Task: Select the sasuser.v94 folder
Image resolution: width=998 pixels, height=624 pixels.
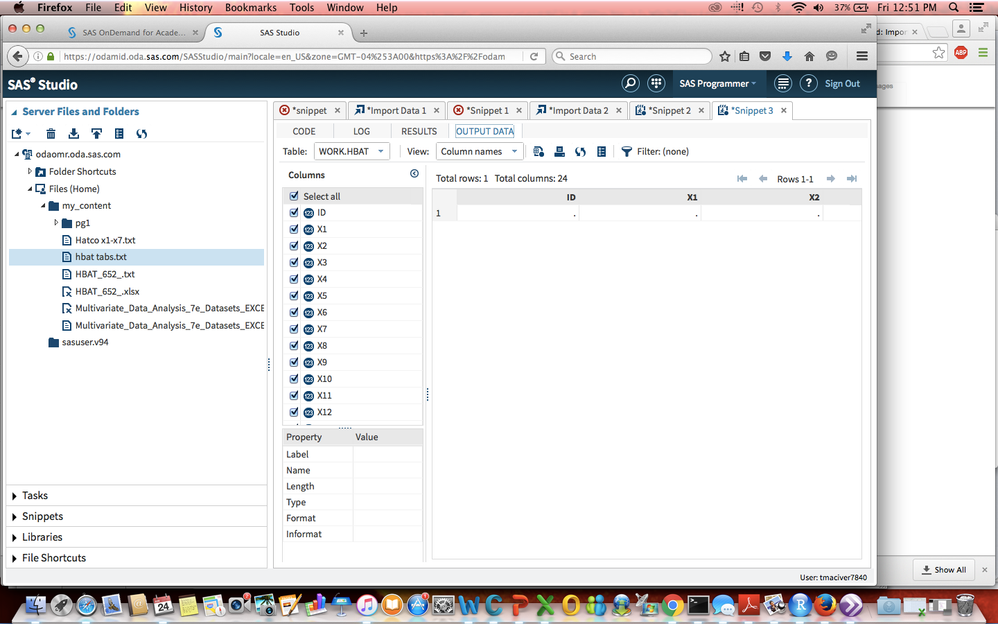Action: click(85, 342)
